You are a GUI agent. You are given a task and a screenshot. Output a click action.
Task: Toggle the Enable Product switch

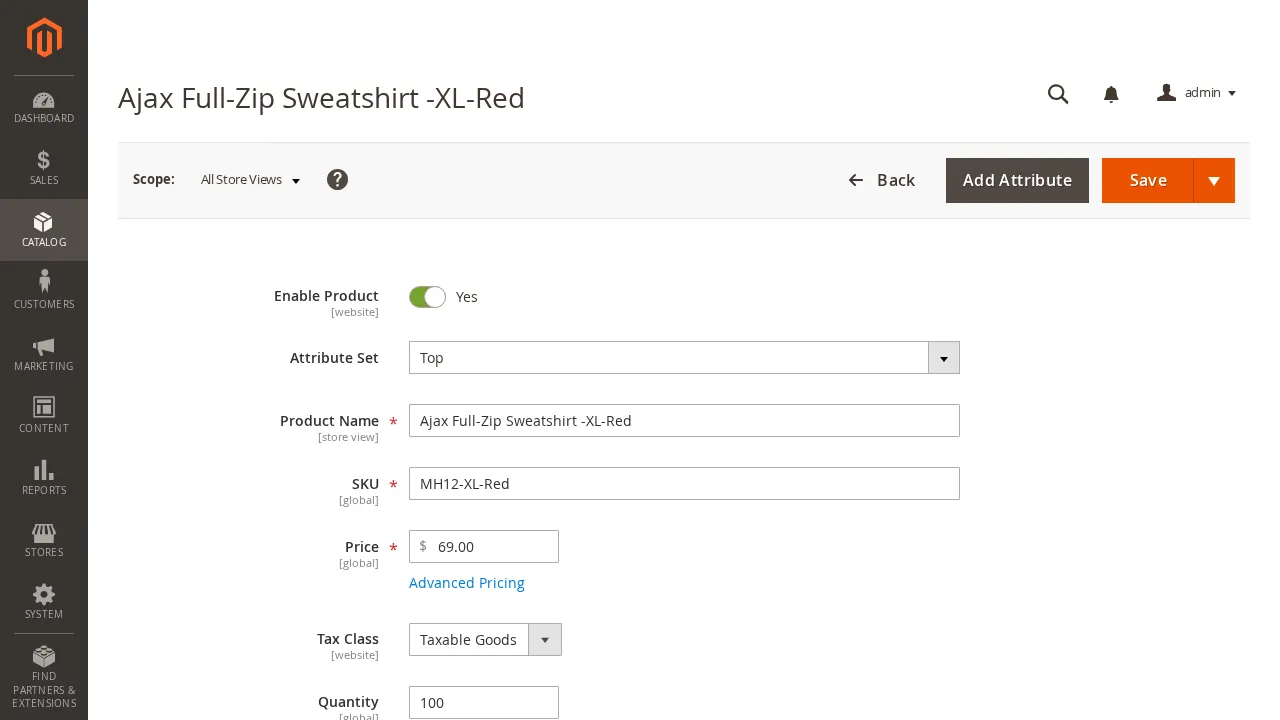pyautogui.click(x=427, y=297)
